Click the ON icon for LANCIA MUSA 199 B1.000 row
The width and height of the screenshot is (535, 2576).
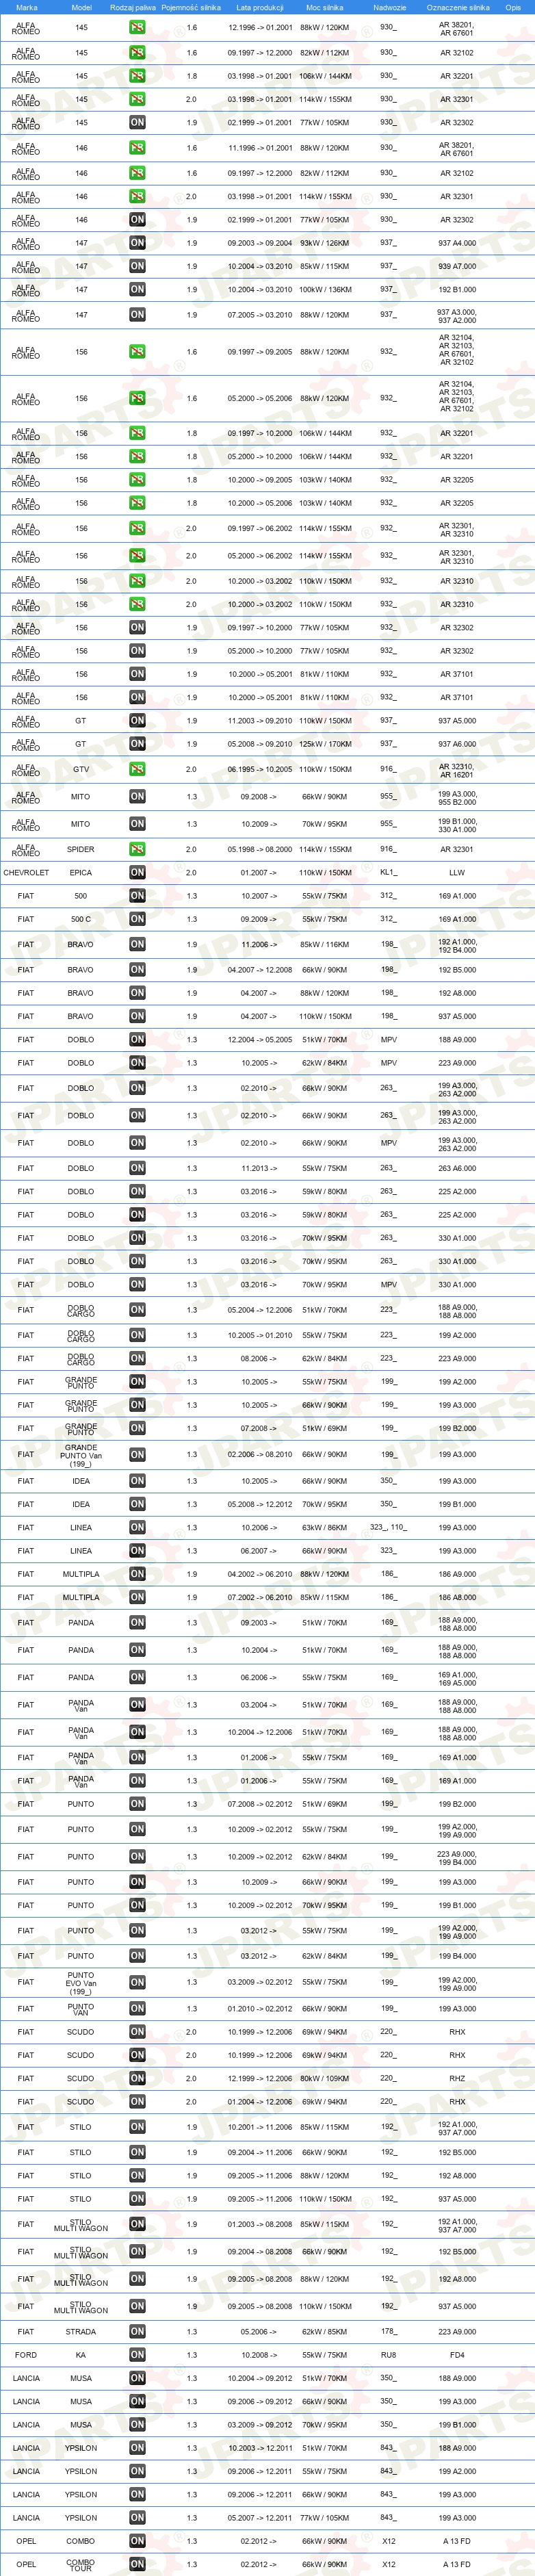point(137,2425)
